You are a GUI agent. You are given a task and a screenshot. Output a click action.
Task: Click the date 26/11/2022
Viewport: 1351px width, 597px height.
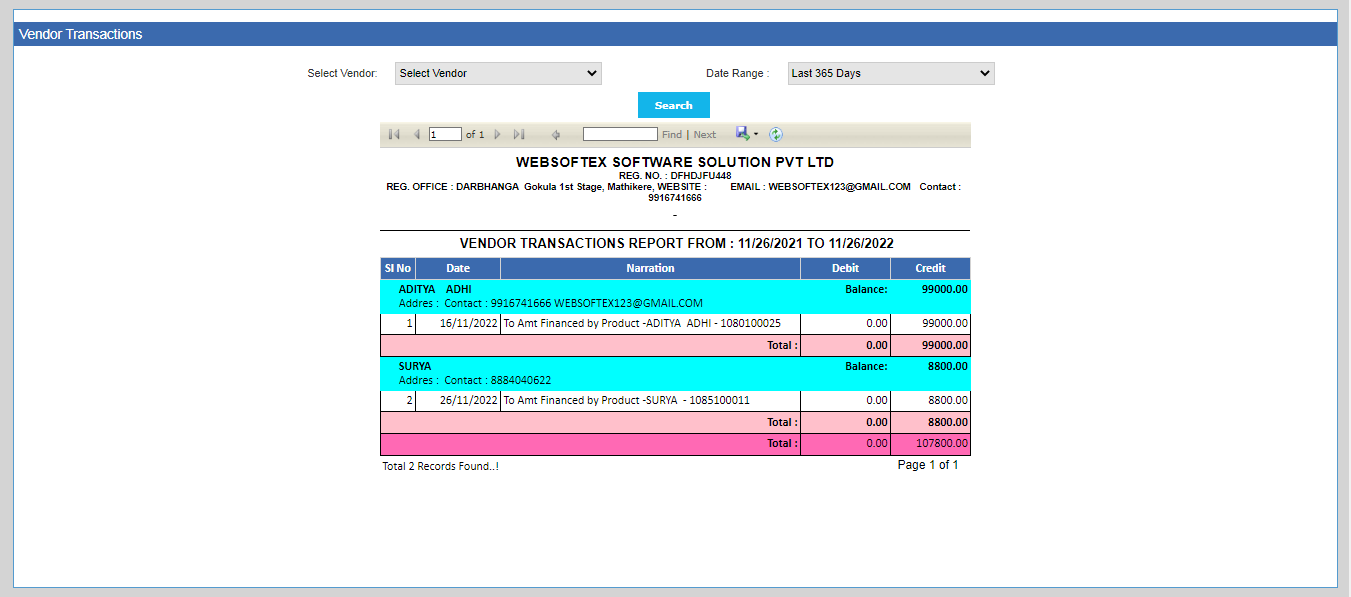[469, 400]
